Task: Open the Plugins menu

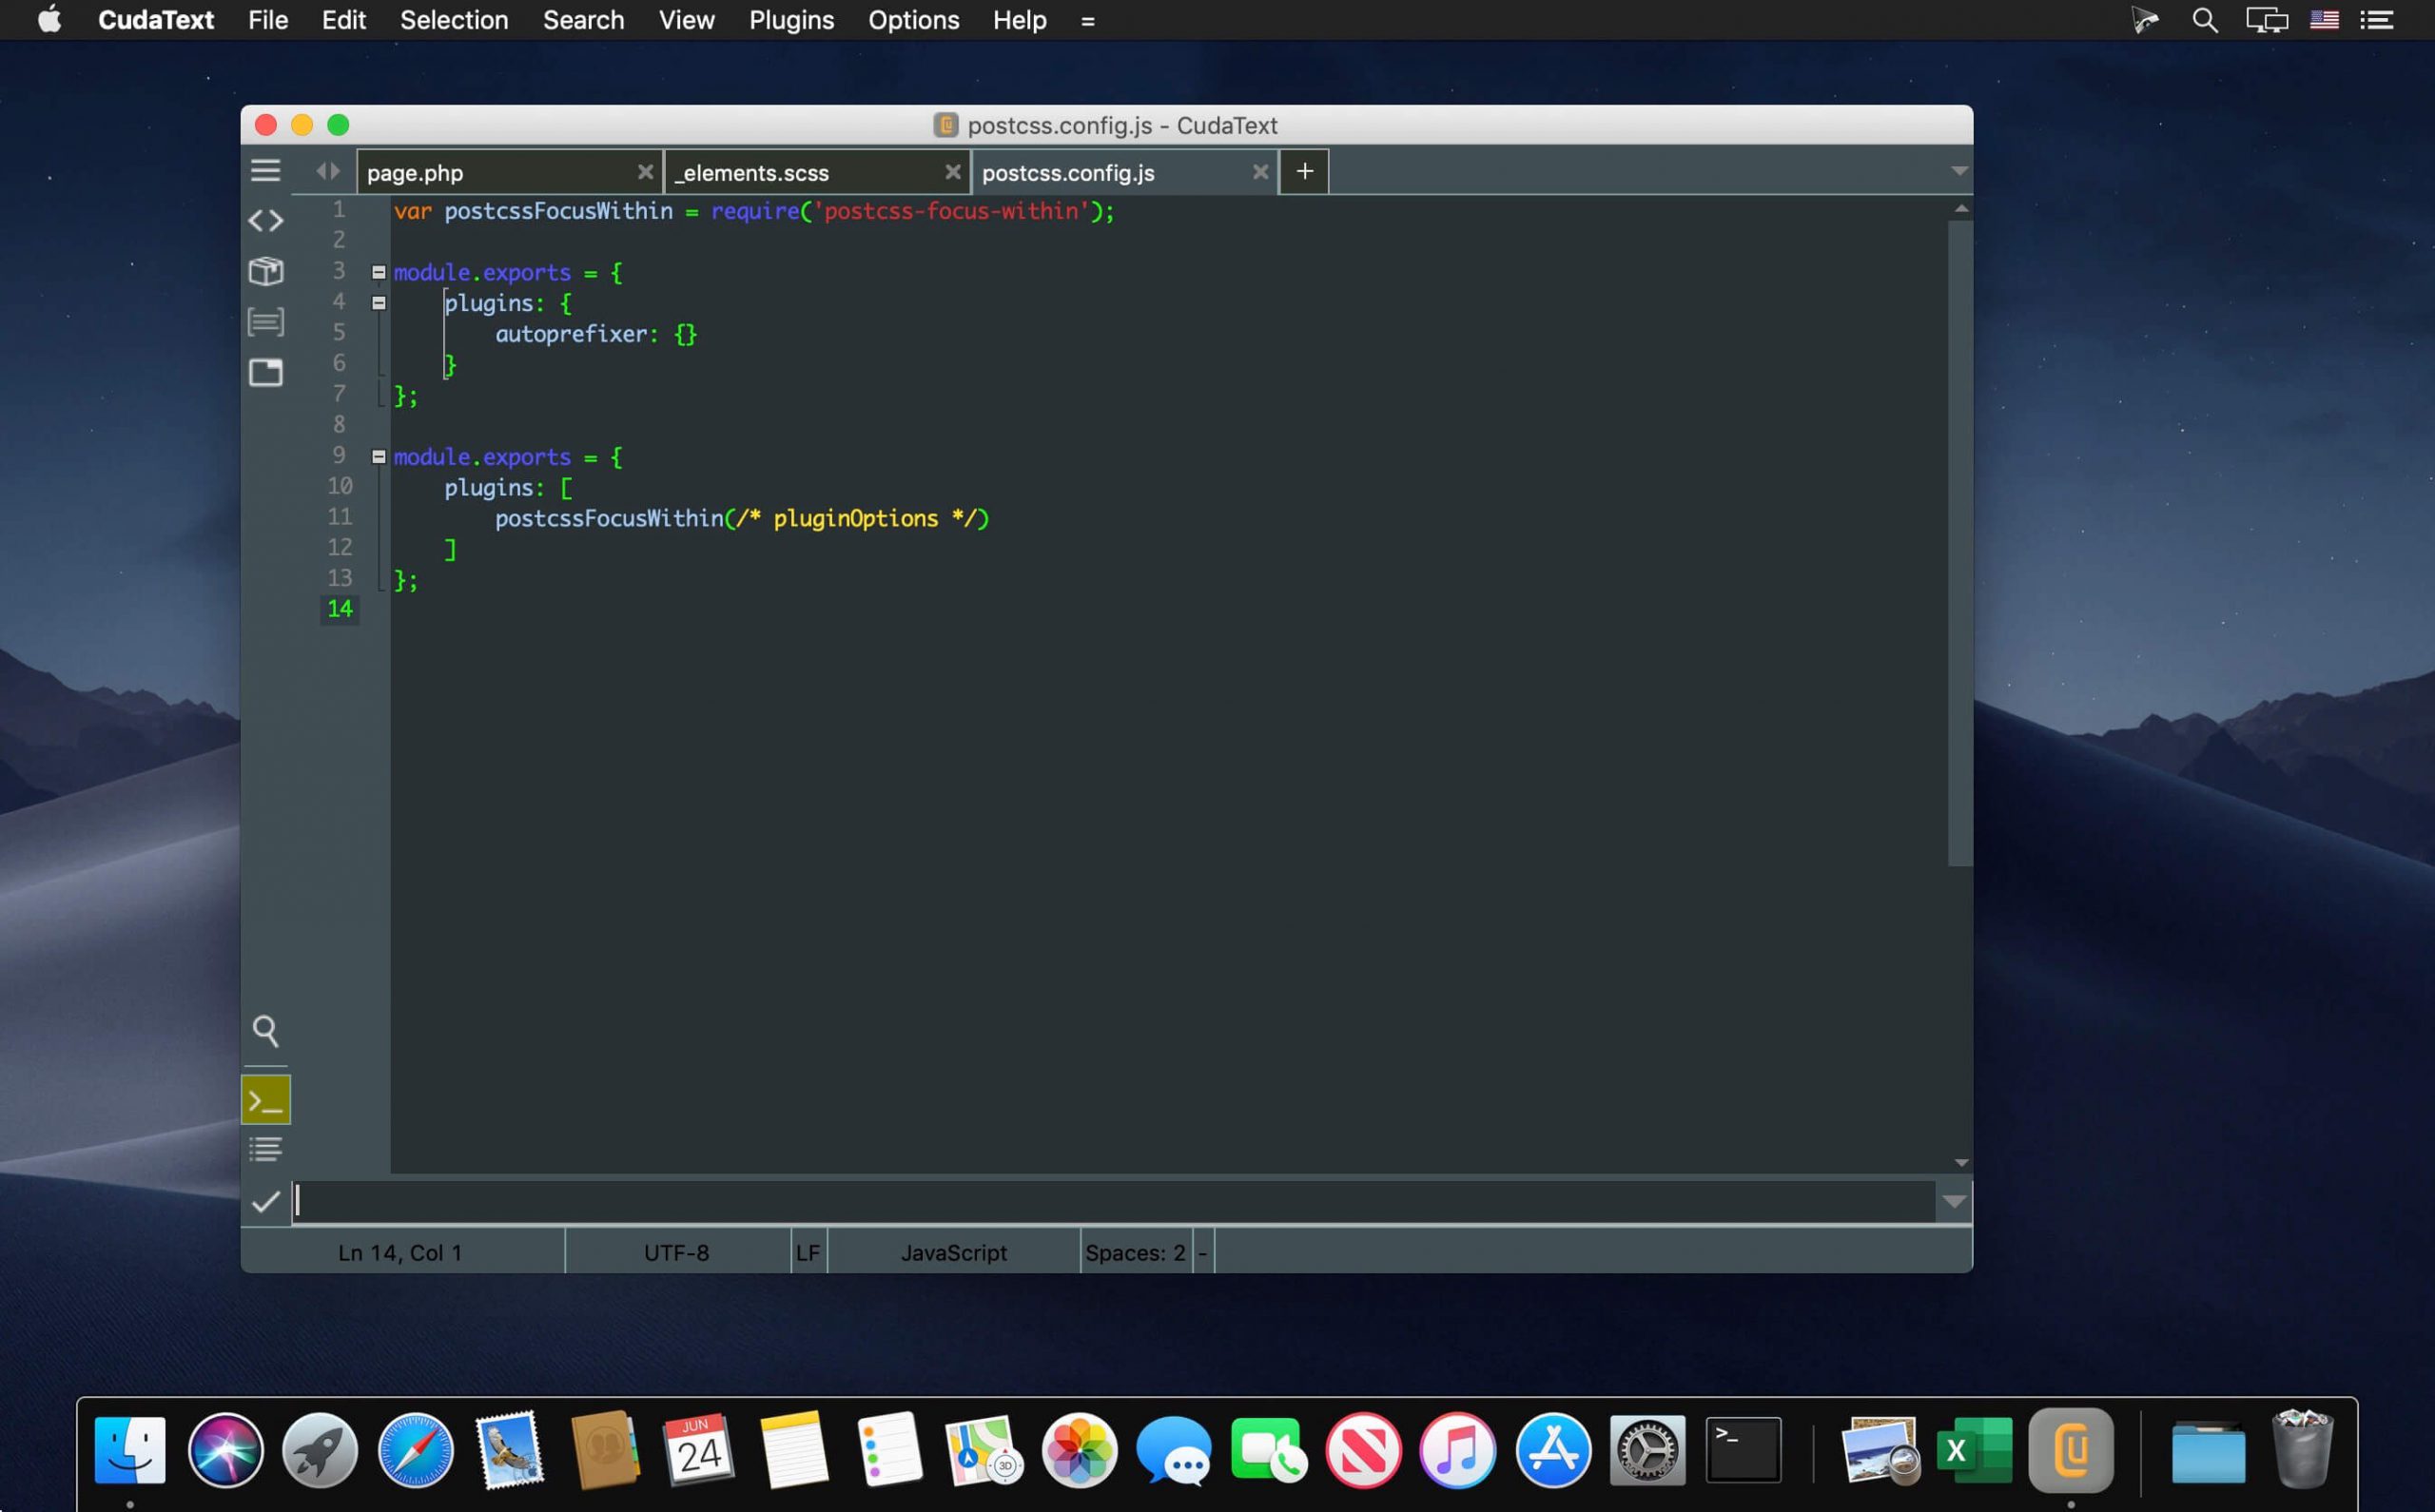Action: (791, 20)
